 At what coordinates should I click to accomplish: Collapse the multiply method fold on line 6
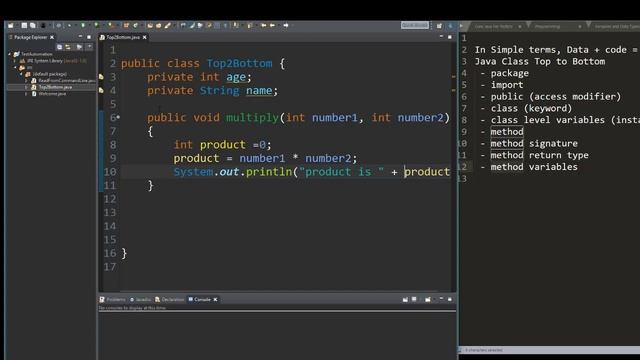[x=118, y=117]
